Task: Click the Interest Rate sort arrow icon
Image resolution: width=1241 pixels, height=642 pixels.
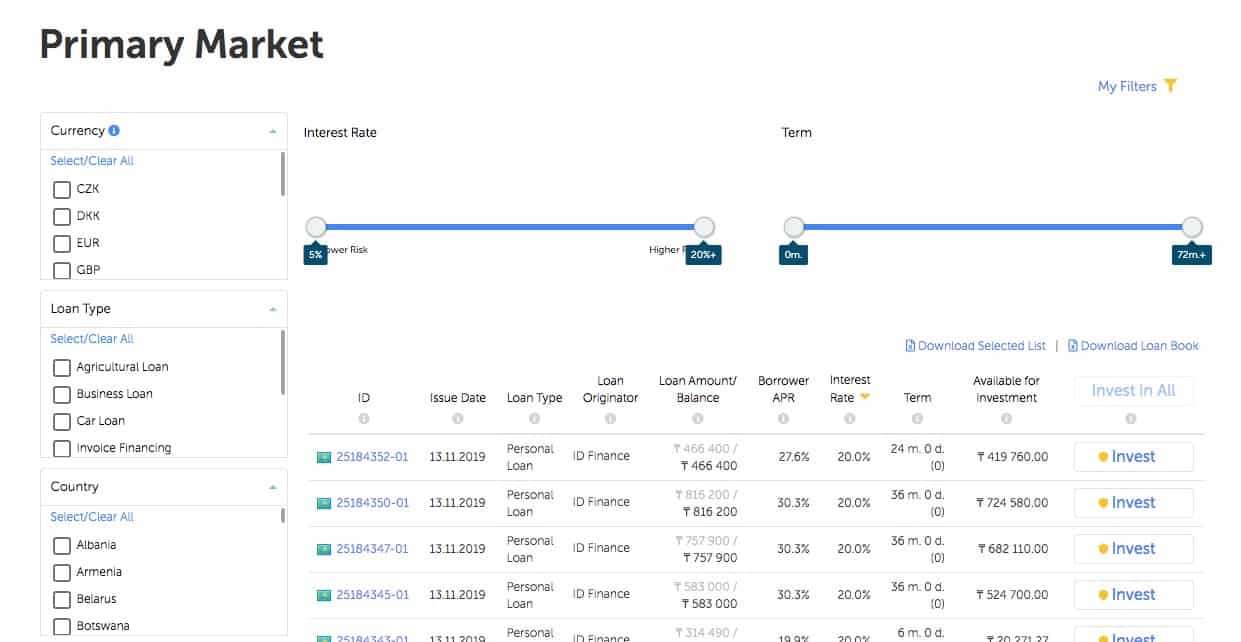Action: pos(865,397)
